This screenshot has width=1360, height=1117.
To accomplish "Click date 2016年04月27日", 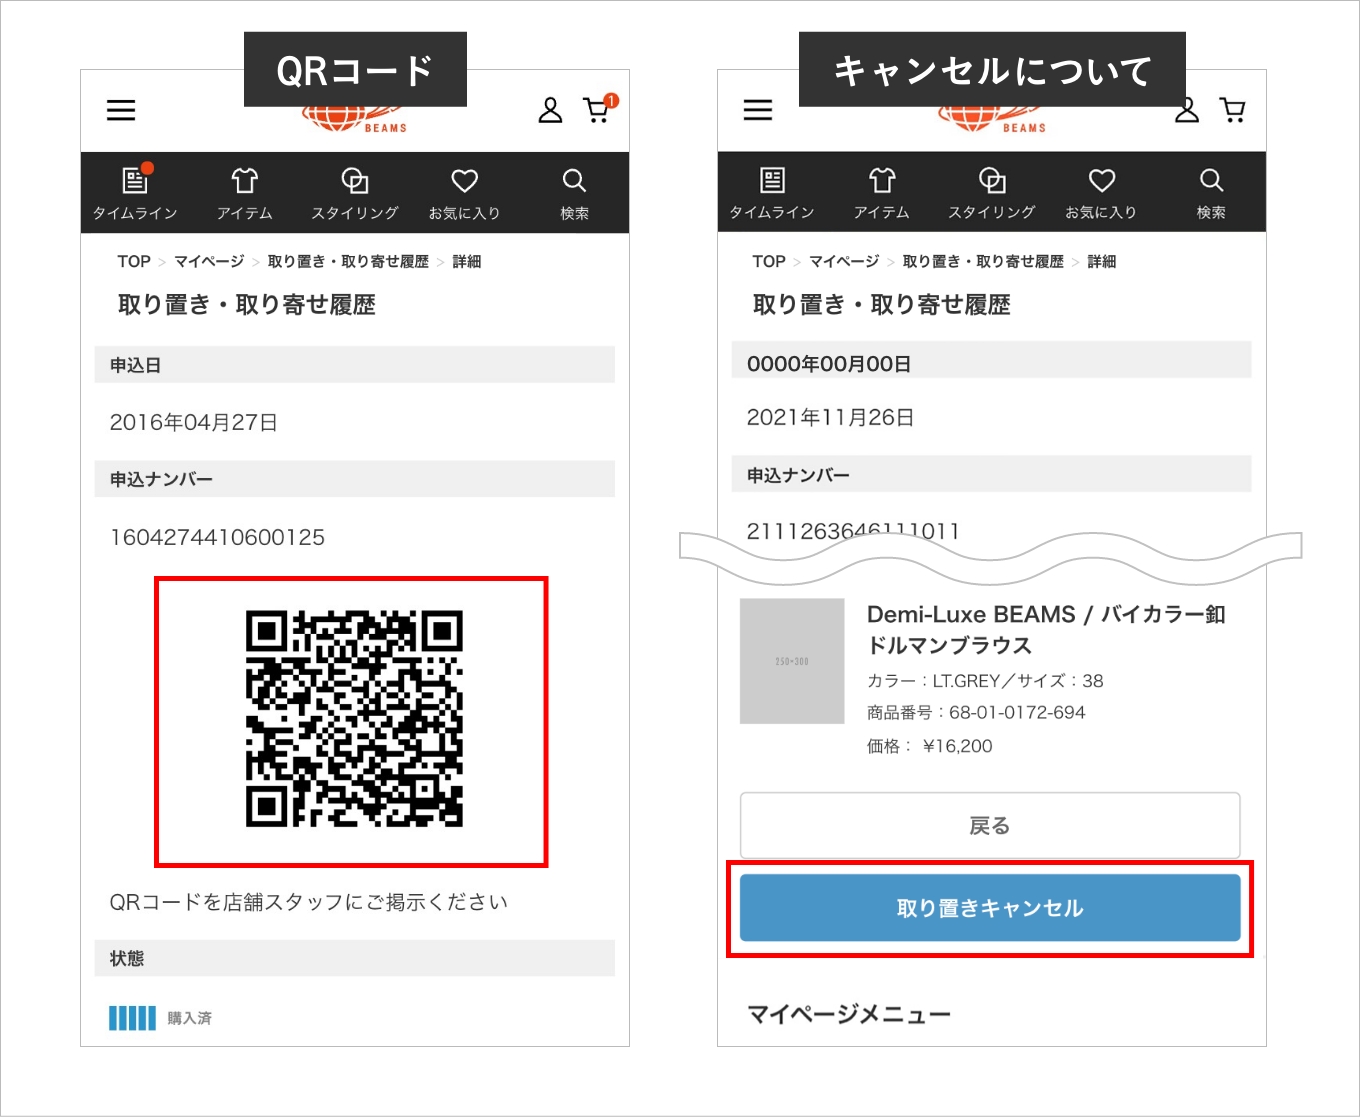I will click(194, 422).
